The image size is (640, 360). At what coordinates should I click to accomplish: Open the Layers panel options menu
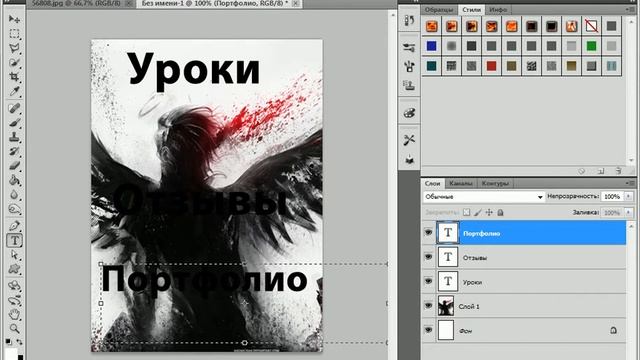(630, 183)
